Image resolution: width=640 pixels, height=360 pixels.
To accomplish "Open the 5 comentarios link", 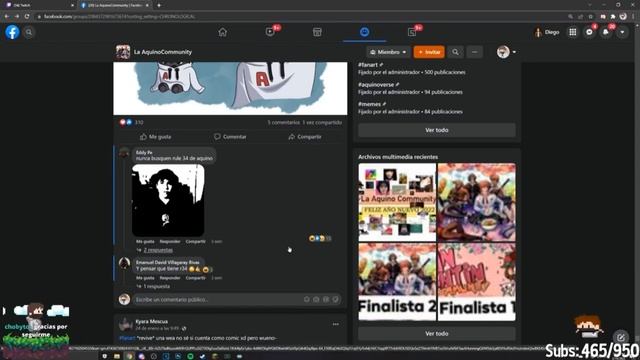I will point(284,122).
